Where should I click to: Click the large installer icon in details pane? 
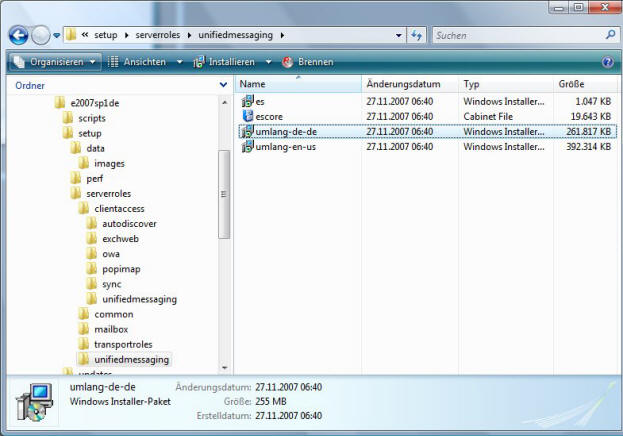point(35,403)
